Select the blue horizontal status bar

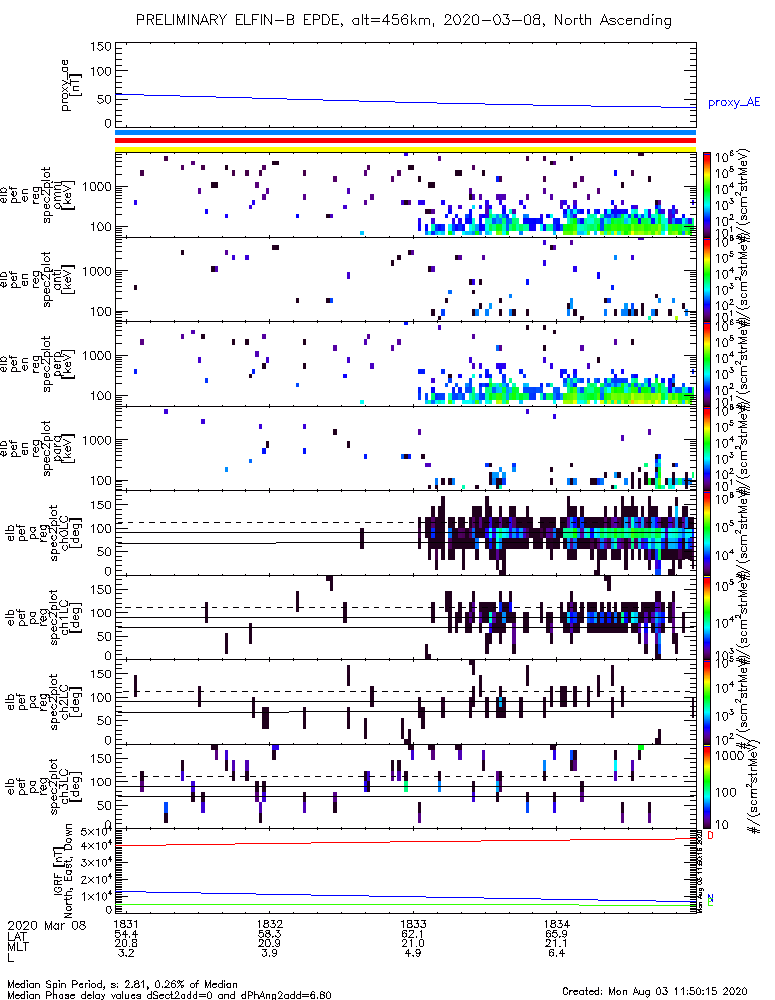pos(406,133)
